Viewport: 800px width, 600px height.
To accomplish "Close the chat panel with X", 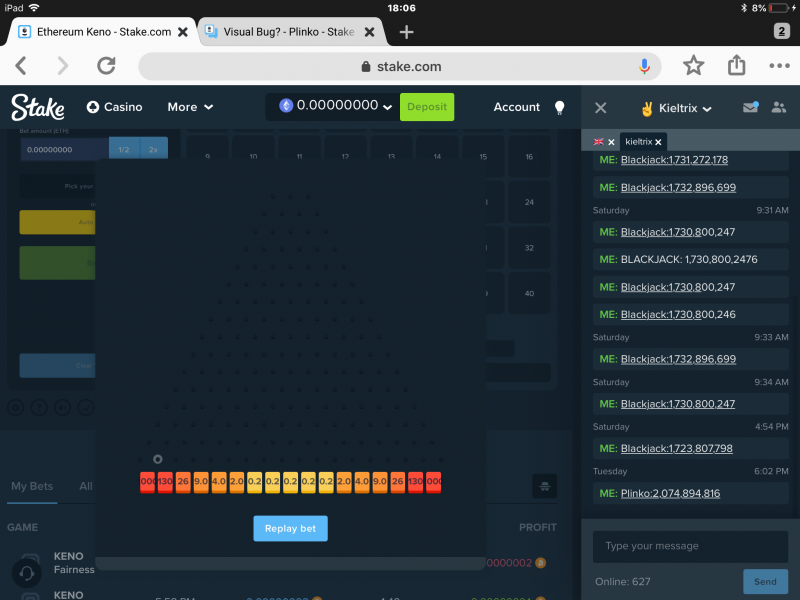I will [x=601, y=108].
